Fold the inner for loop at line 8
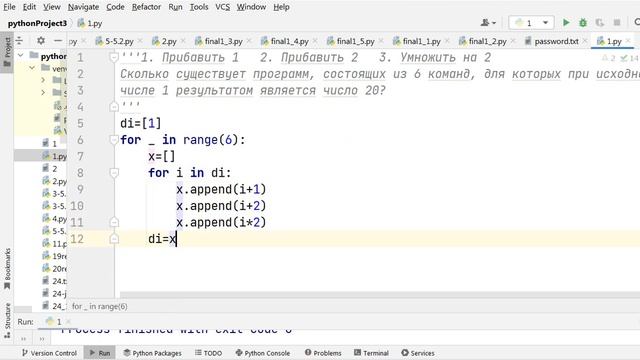Viewport: 640px width, 360px height. [x=114, y=173]
